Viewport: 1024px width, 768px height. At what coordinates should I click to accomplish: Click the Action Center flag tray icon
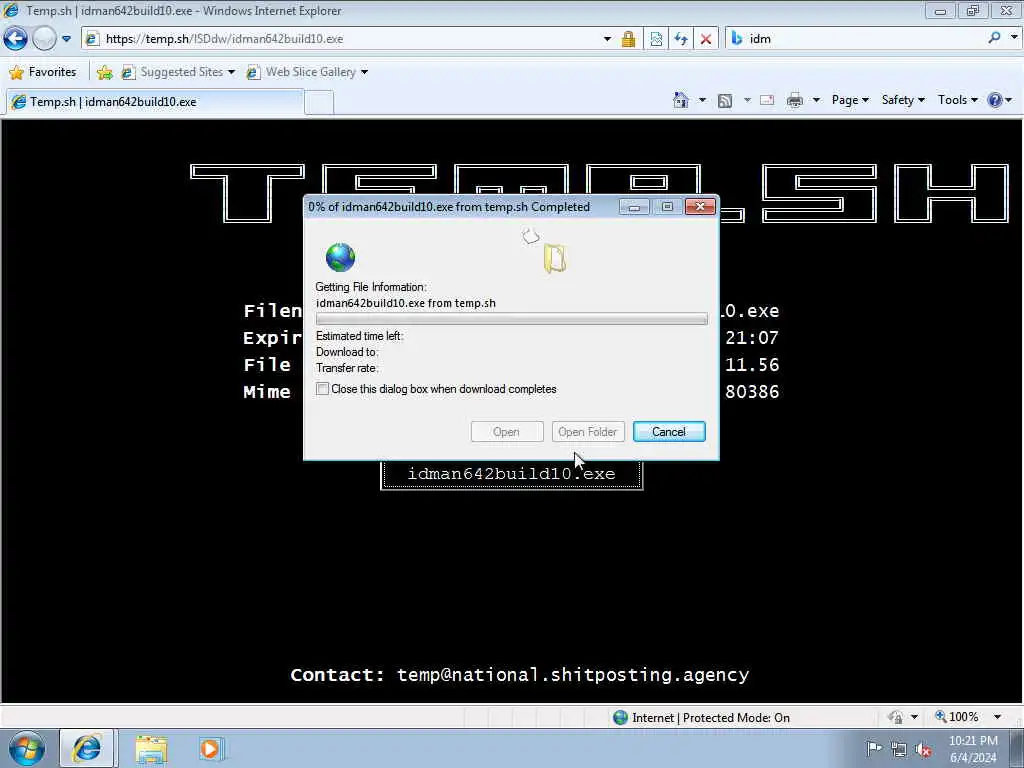click(873, 748)
